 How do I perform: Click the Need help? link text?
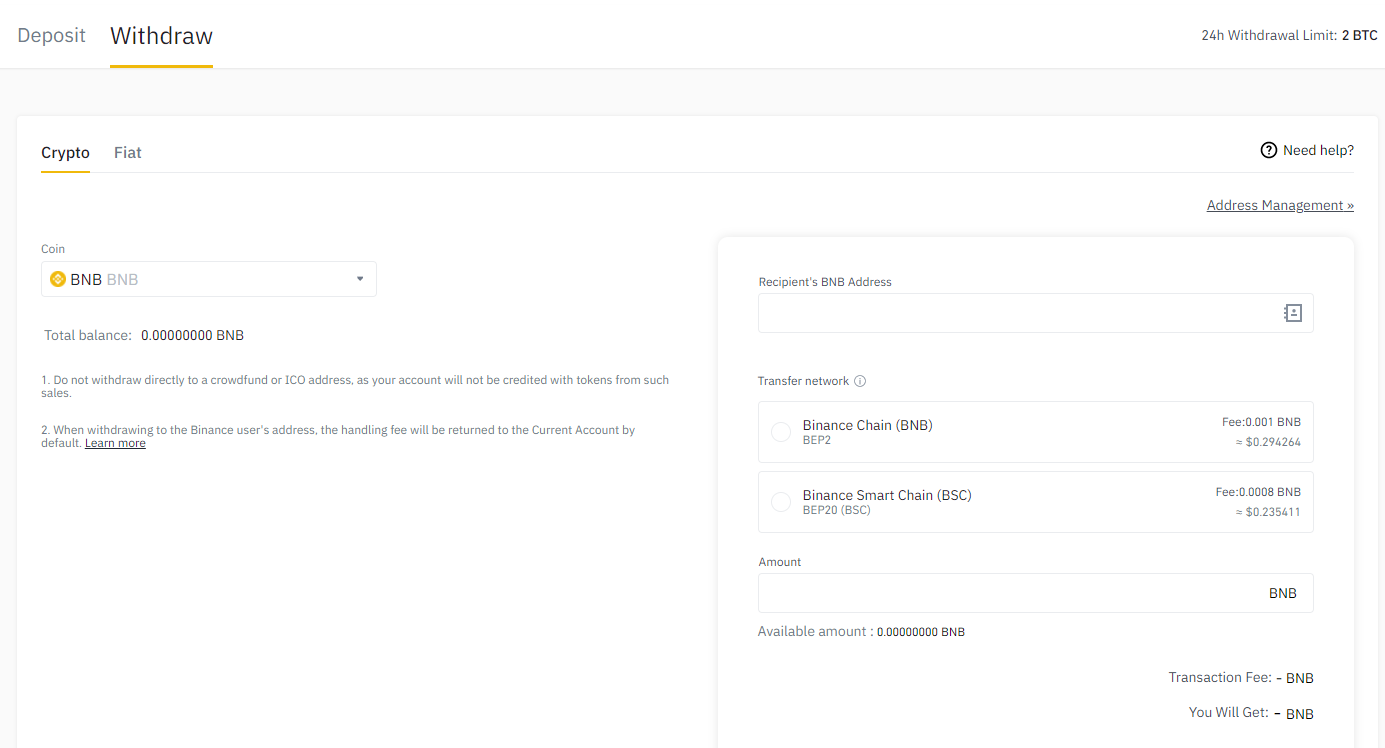(1318, 150)
